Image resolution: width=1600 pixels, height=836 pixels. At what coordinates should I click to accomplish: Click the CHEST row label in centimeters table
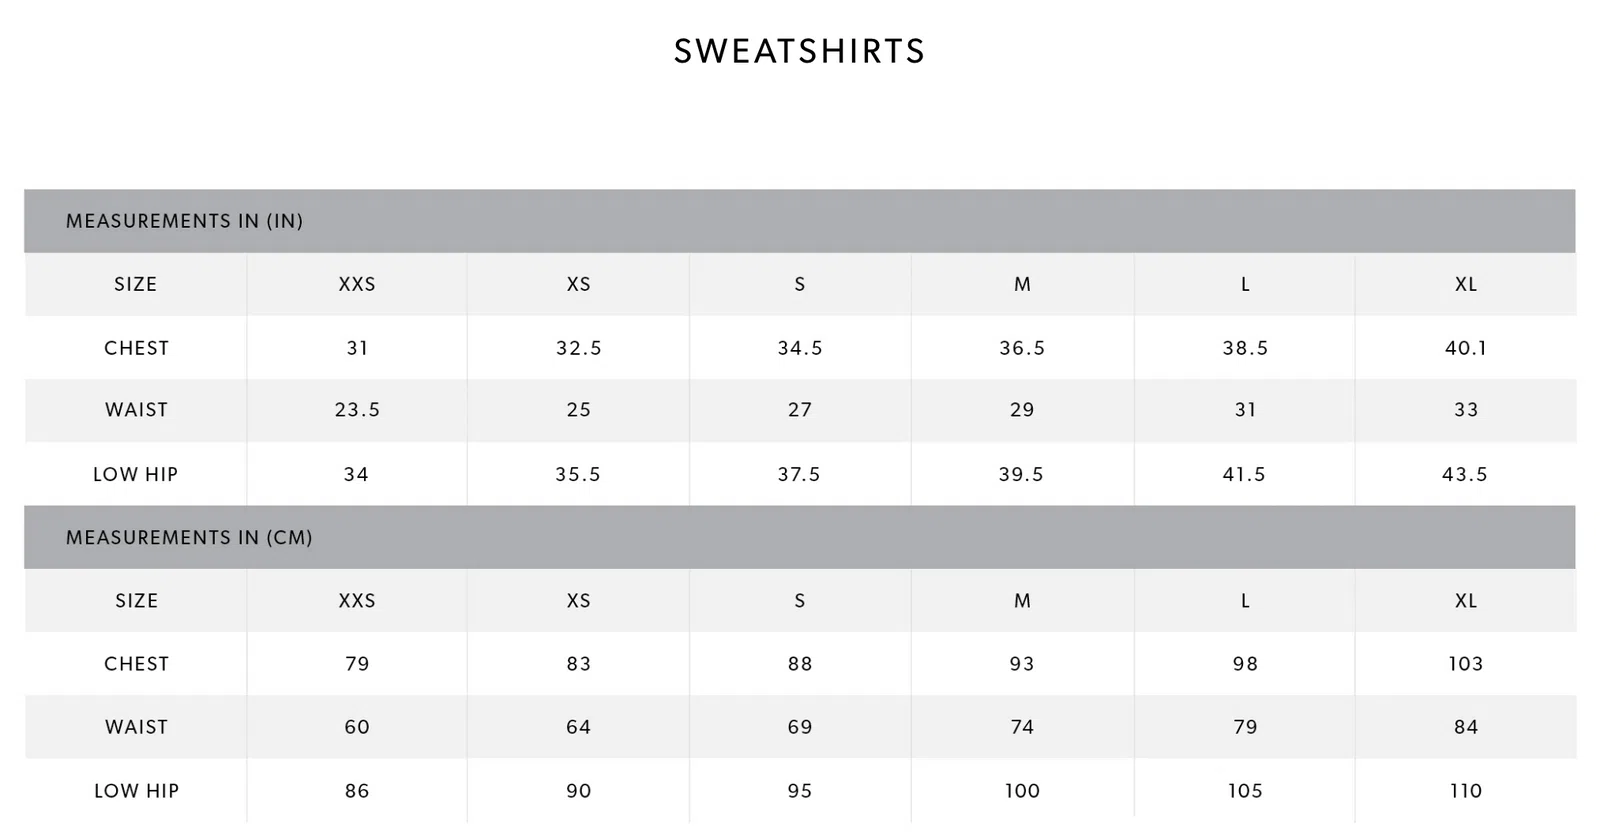(x=137, y=664)
